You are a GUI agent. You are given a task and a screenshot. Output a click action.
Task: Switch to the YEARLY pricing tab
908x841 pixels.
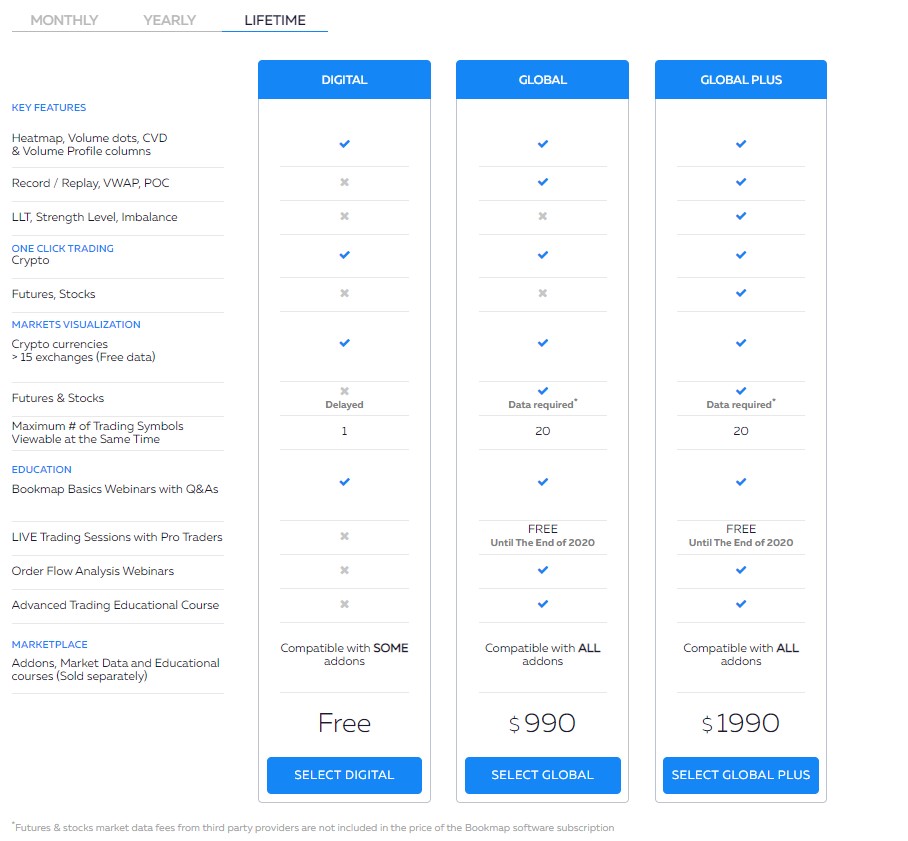[x=170, y=20]
